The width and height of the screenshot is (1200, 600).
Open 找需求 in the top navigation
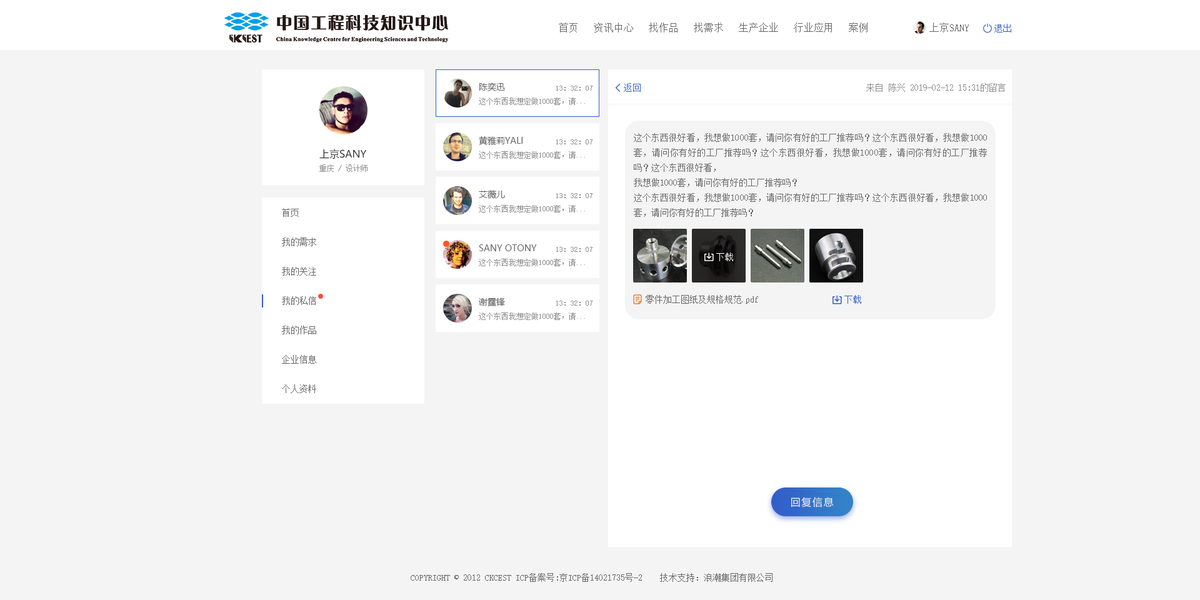[708, 28]
